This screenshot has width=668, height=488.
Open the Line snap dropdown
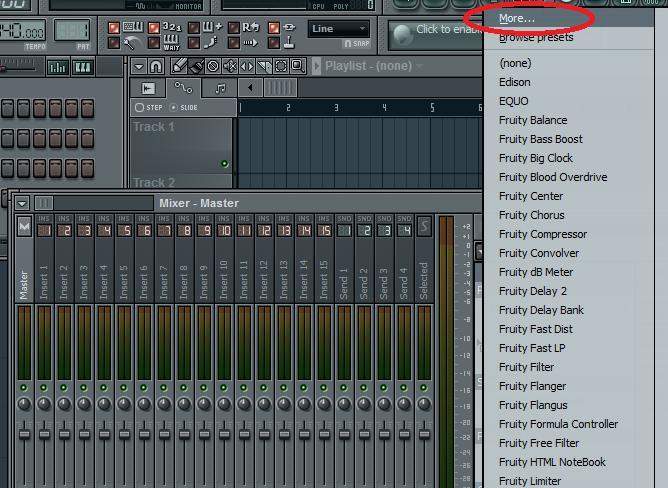point(338,29)
